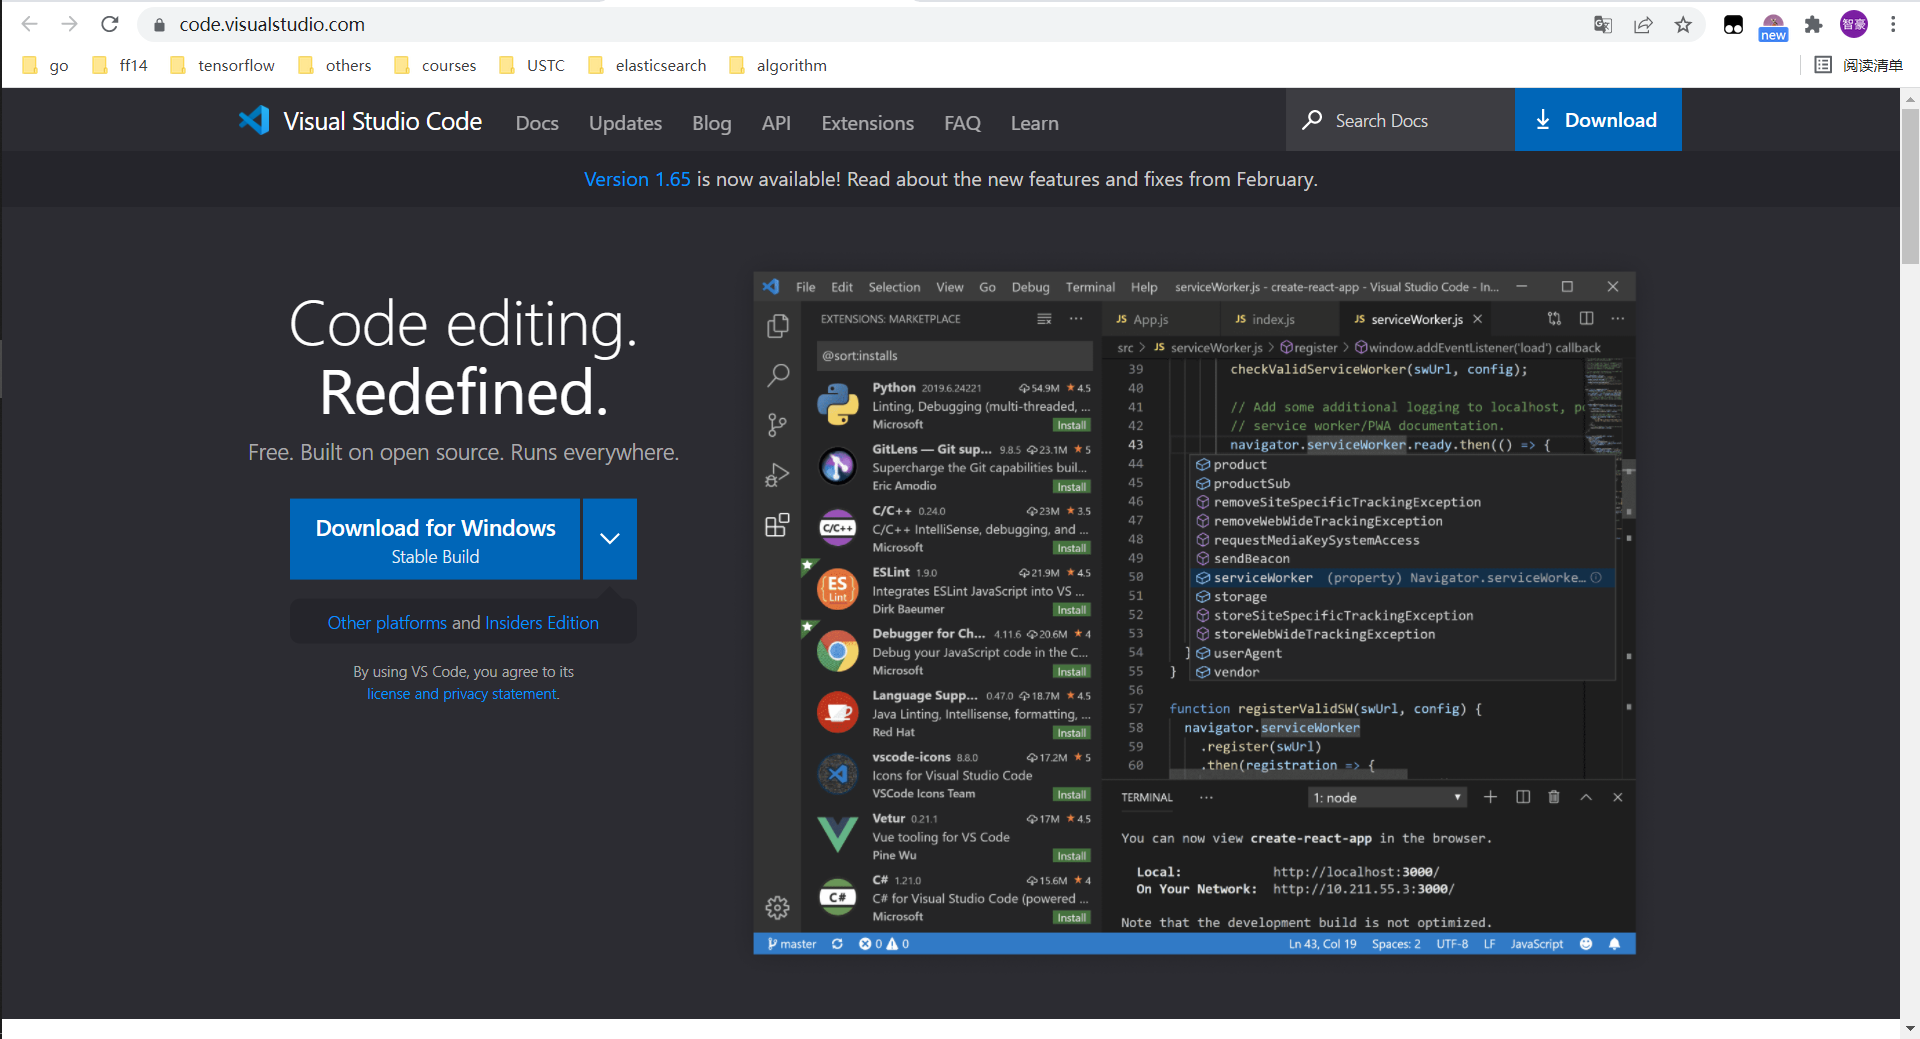Click the Visual Studio Code logo icon

[x=254, y=121]
